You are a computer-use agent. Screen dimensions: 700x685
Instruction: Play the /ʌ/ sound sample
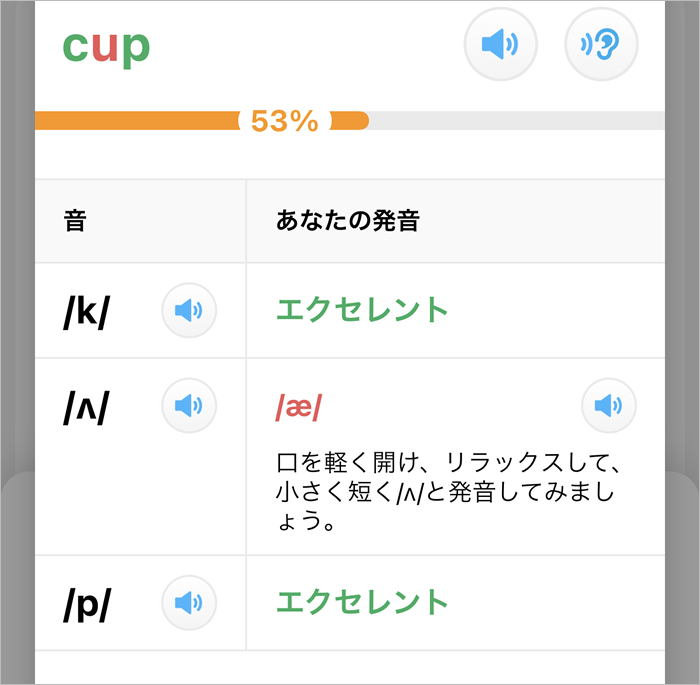coord(189,405)
